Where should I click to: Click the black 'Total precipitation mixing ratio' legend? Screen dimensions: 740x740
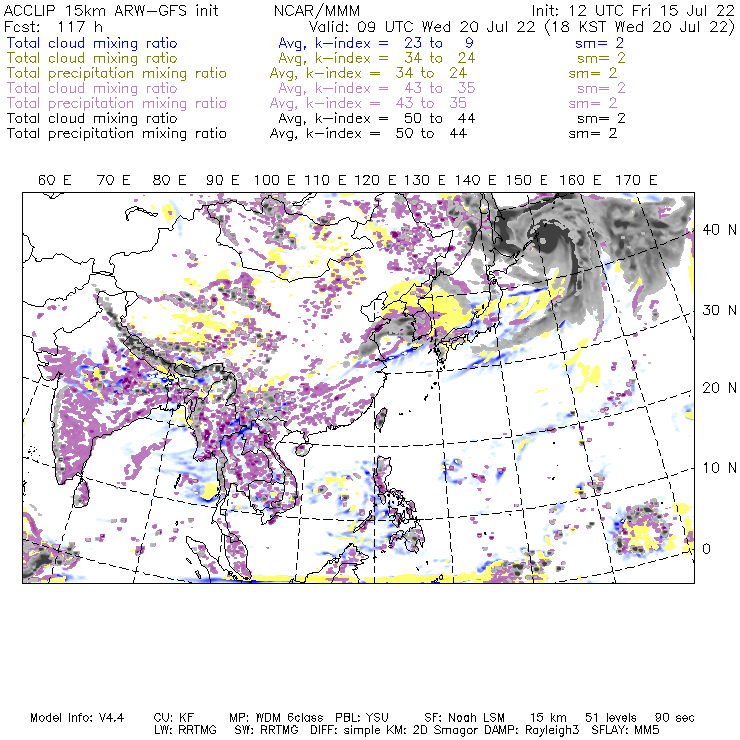tap(117, 134)
